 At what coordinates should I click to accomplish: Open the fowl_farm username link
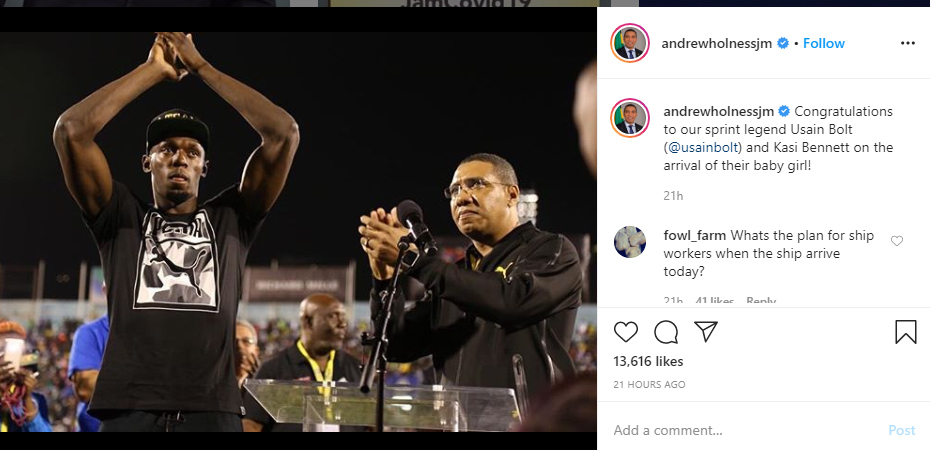click(695, 235)
